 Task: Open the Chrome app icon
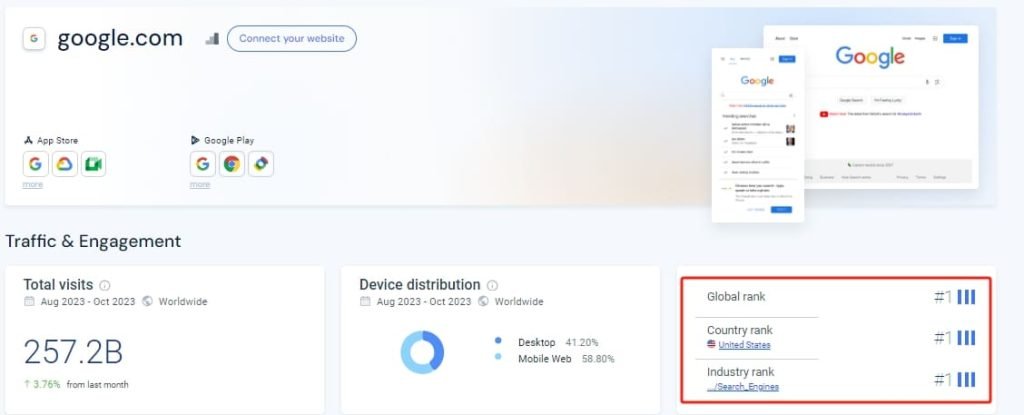coord(232,164)
